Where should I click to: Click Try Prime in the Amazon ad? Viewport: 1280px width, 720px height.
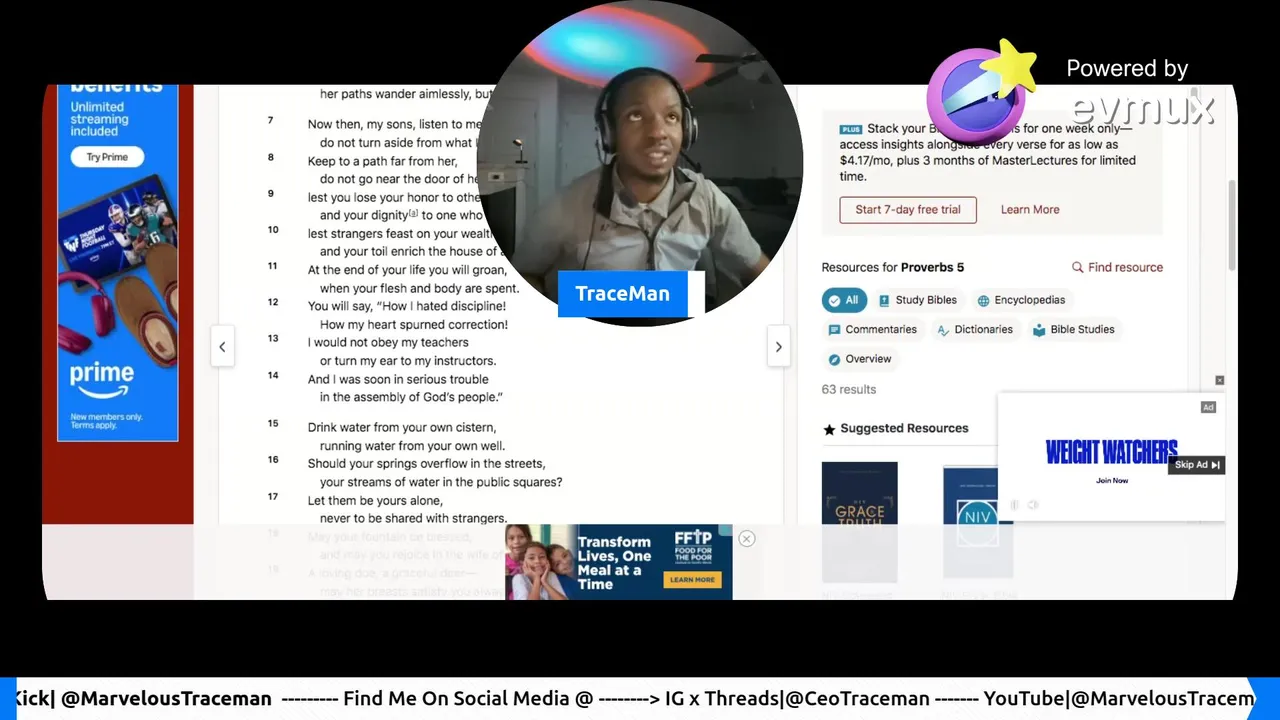pyautogui.click(x=107, y=157)
